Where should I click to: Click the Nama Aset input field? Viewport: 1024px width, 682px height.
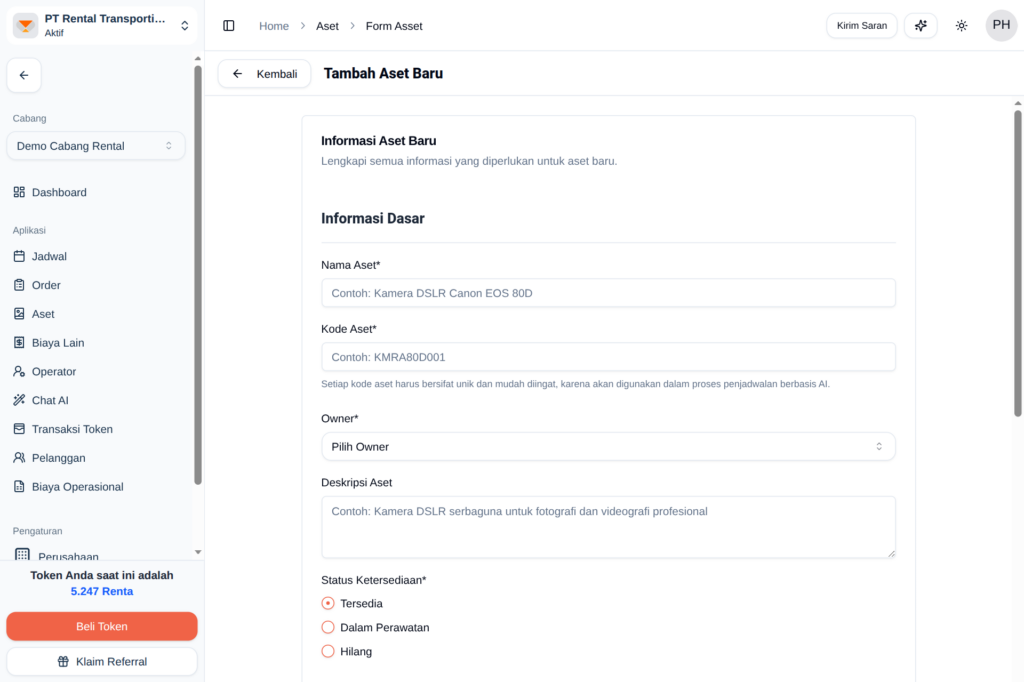(x=608, y=293)
